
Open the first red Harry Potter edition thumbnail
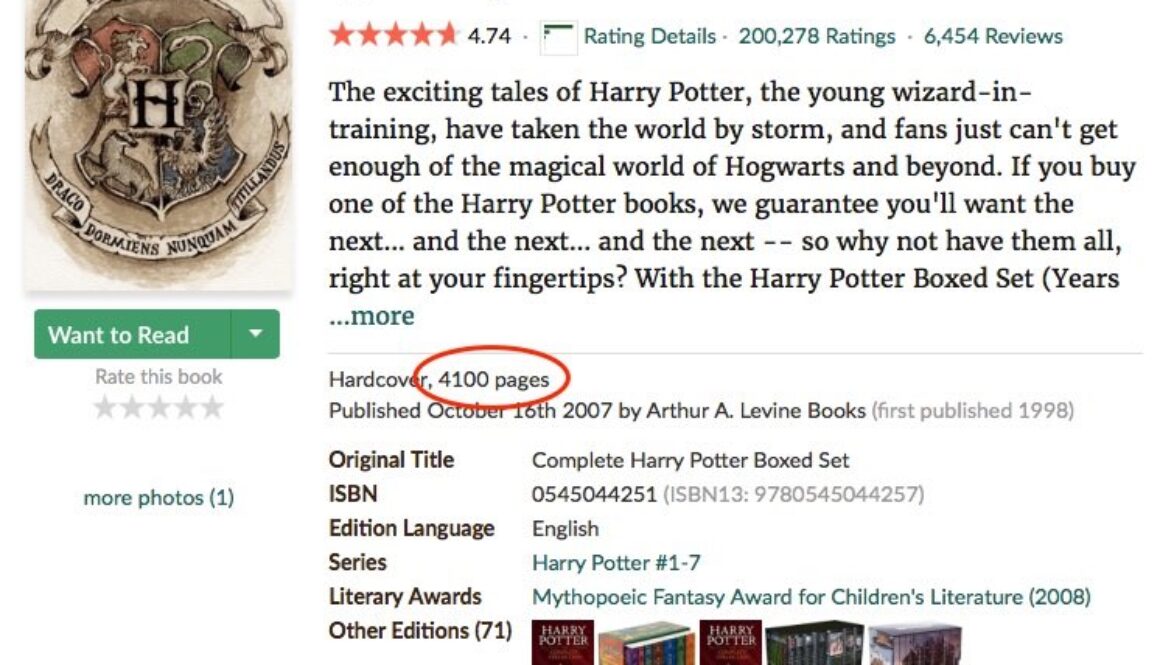coord(563,643)
